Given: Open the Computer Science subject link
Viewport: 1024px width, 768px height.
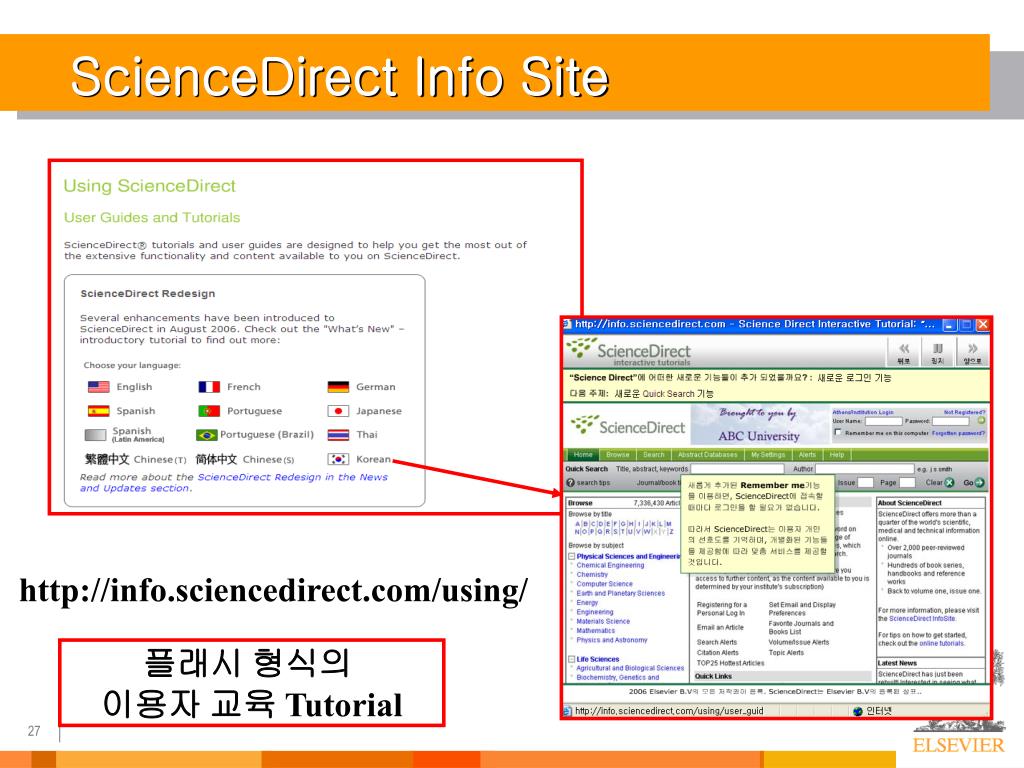Looking at the screenshot, I should pyautogui.click(x=605, y=584).
